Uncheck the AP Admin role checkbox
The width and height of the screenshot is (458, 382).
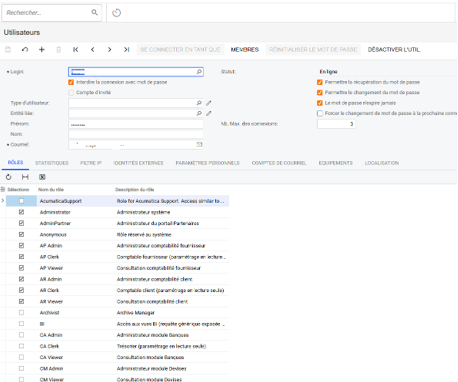(21, 246)
